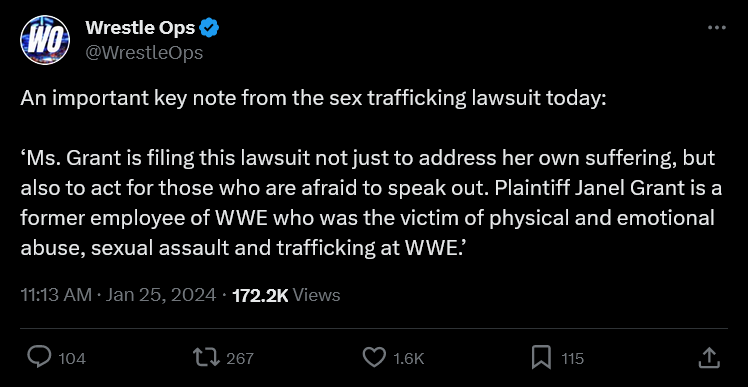Click the 1.6K likes count
The height and width of the screenshot is (387, 748).
coord(407,359)
